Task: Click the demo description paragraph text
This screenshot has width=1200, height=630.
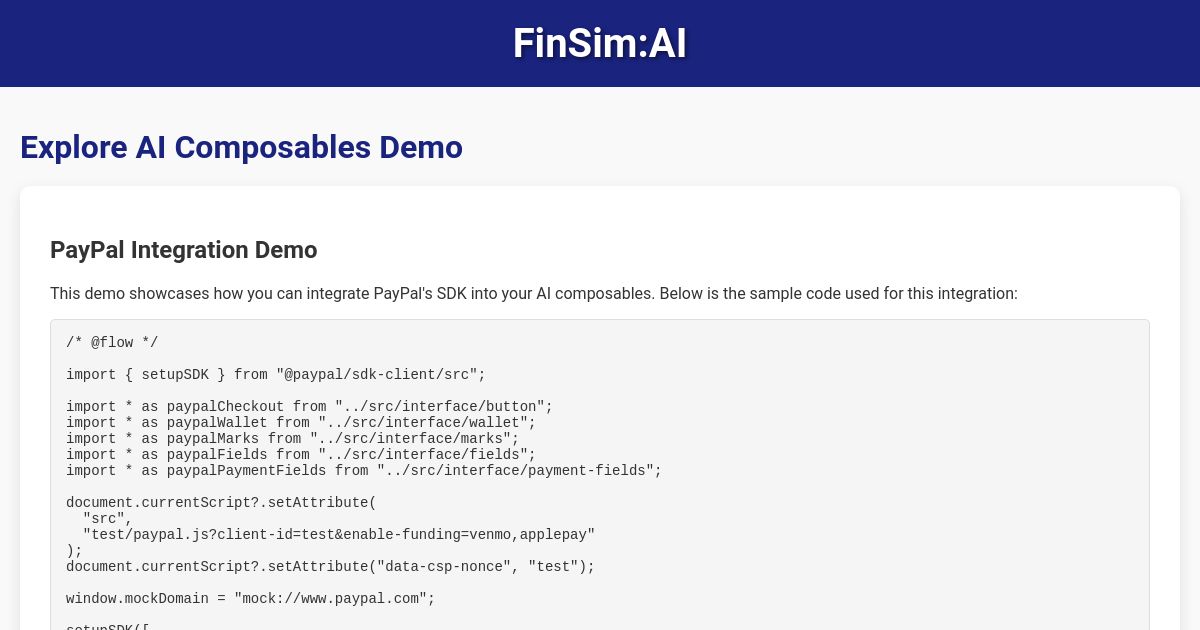Action: click(534, 293)
